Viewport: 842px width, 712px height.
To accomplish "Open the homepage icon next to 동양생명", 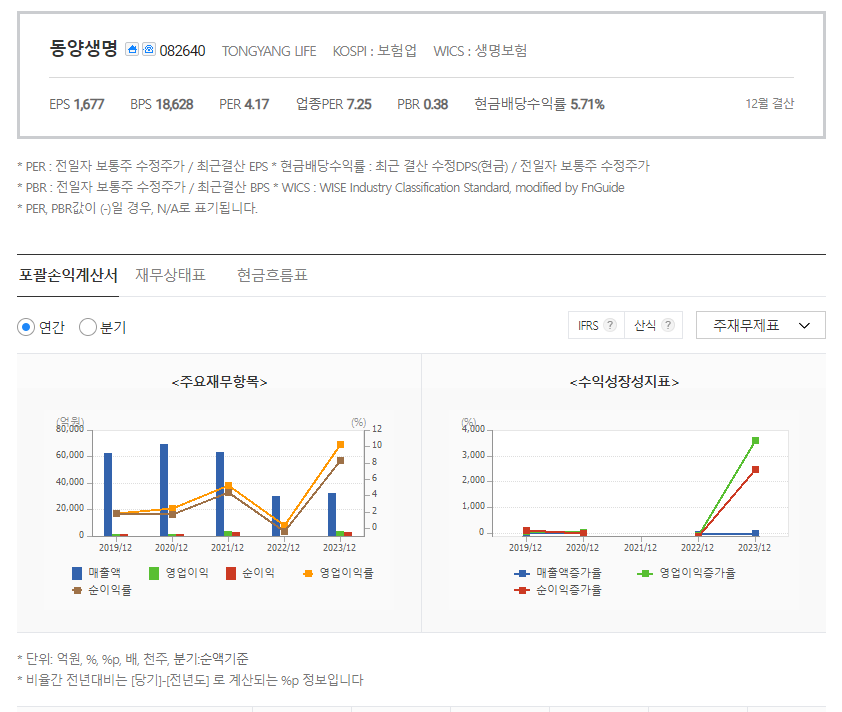I will click(x=132, y=49).
